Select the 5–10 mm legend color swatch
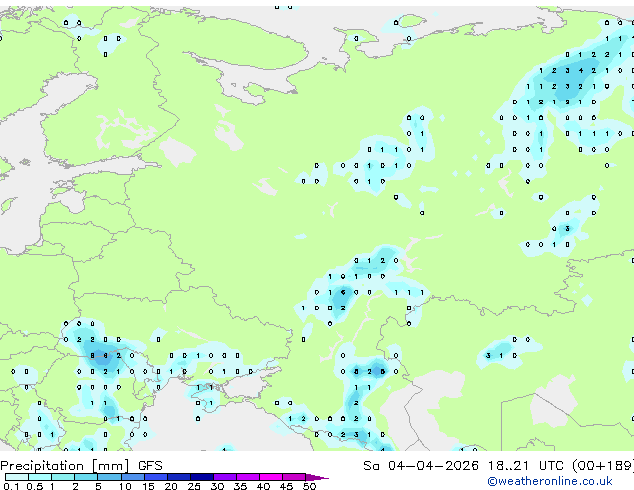The image size is (634, 490). [x=109, y=477]
